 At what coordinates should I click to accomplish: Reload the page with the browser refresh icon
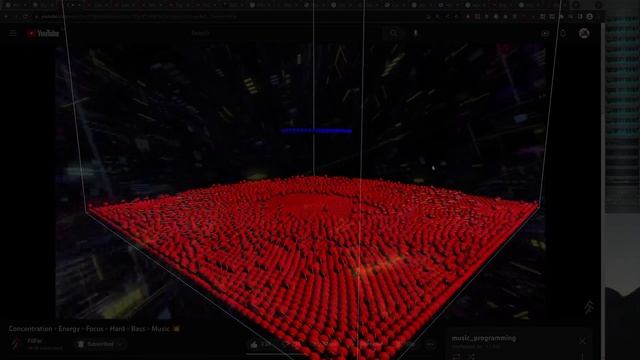click(x=25, y=17)
